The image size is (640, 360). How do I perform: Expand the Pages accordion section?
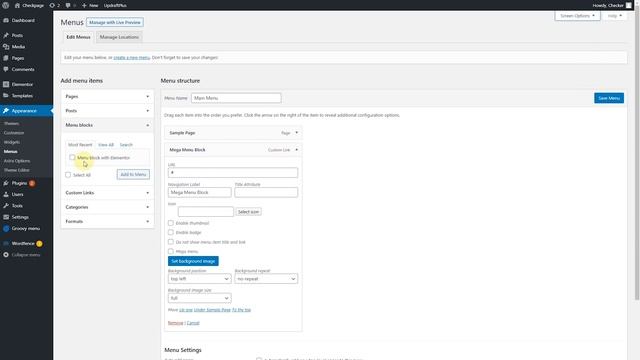click(107, 96)
